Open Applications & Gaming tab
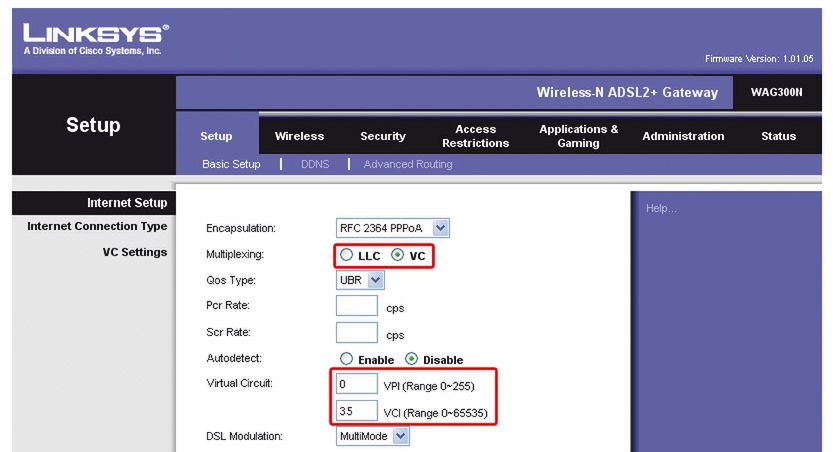This screenshot has height=452, width=833. [579, 136]
